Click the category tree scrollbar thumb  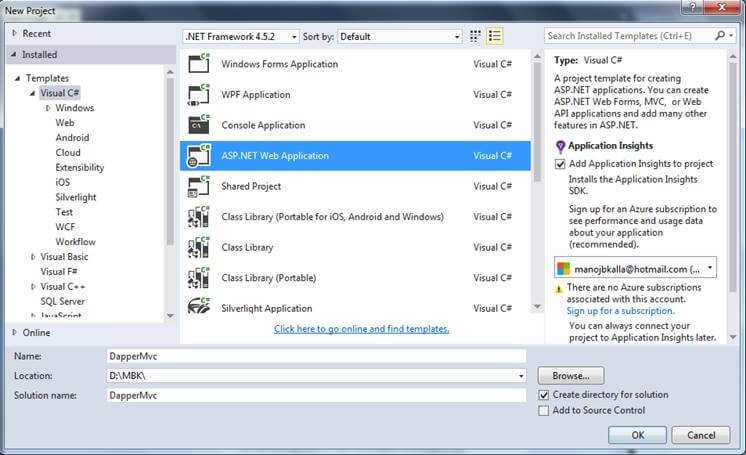(x=170, y=162)
